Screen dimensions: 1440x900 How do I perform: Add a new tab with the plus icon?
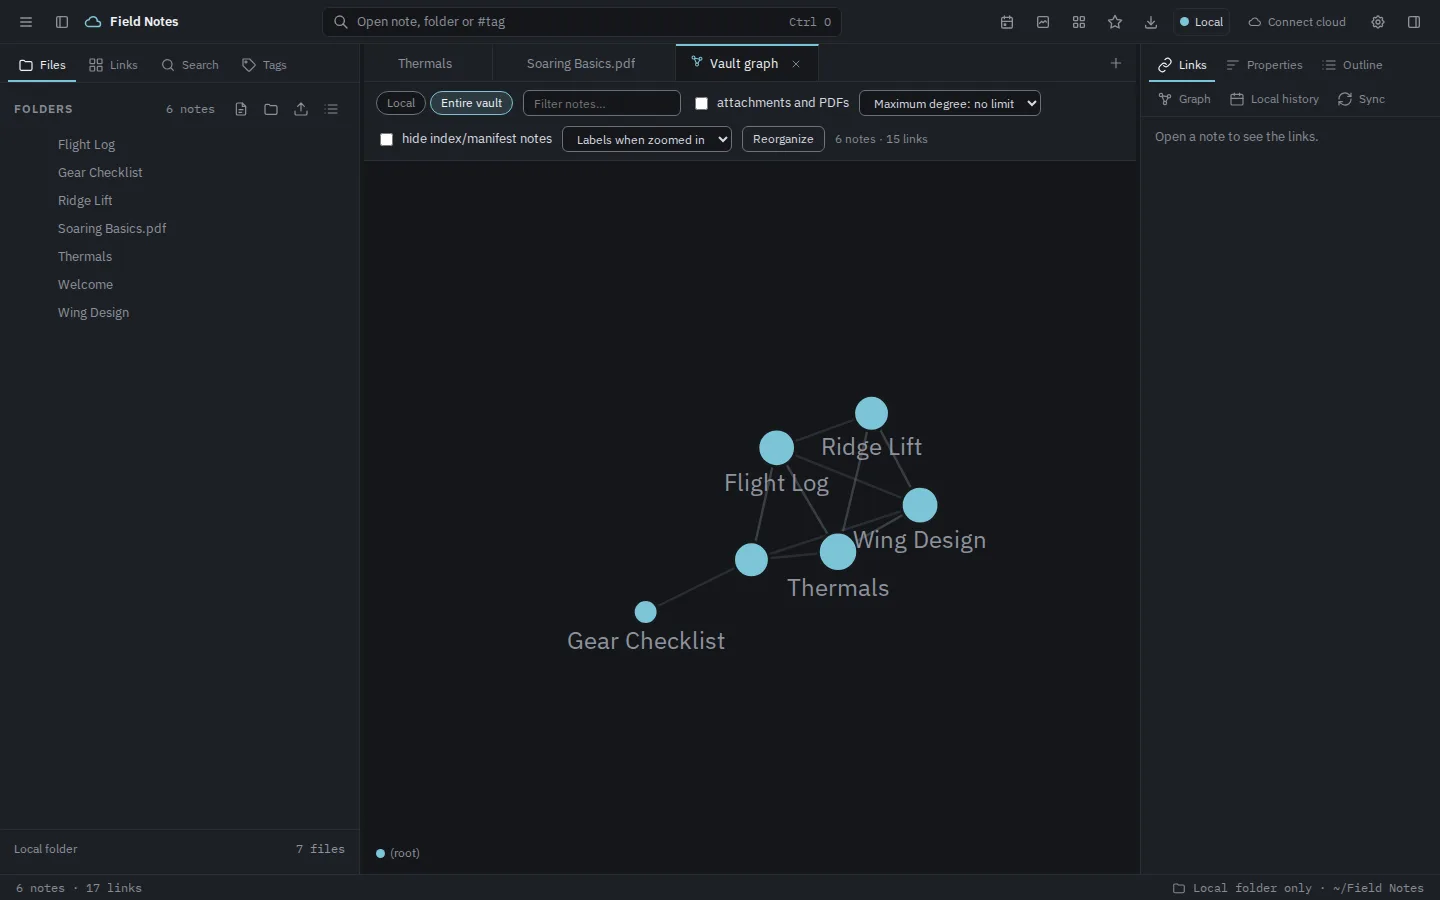pos(1116,63)
